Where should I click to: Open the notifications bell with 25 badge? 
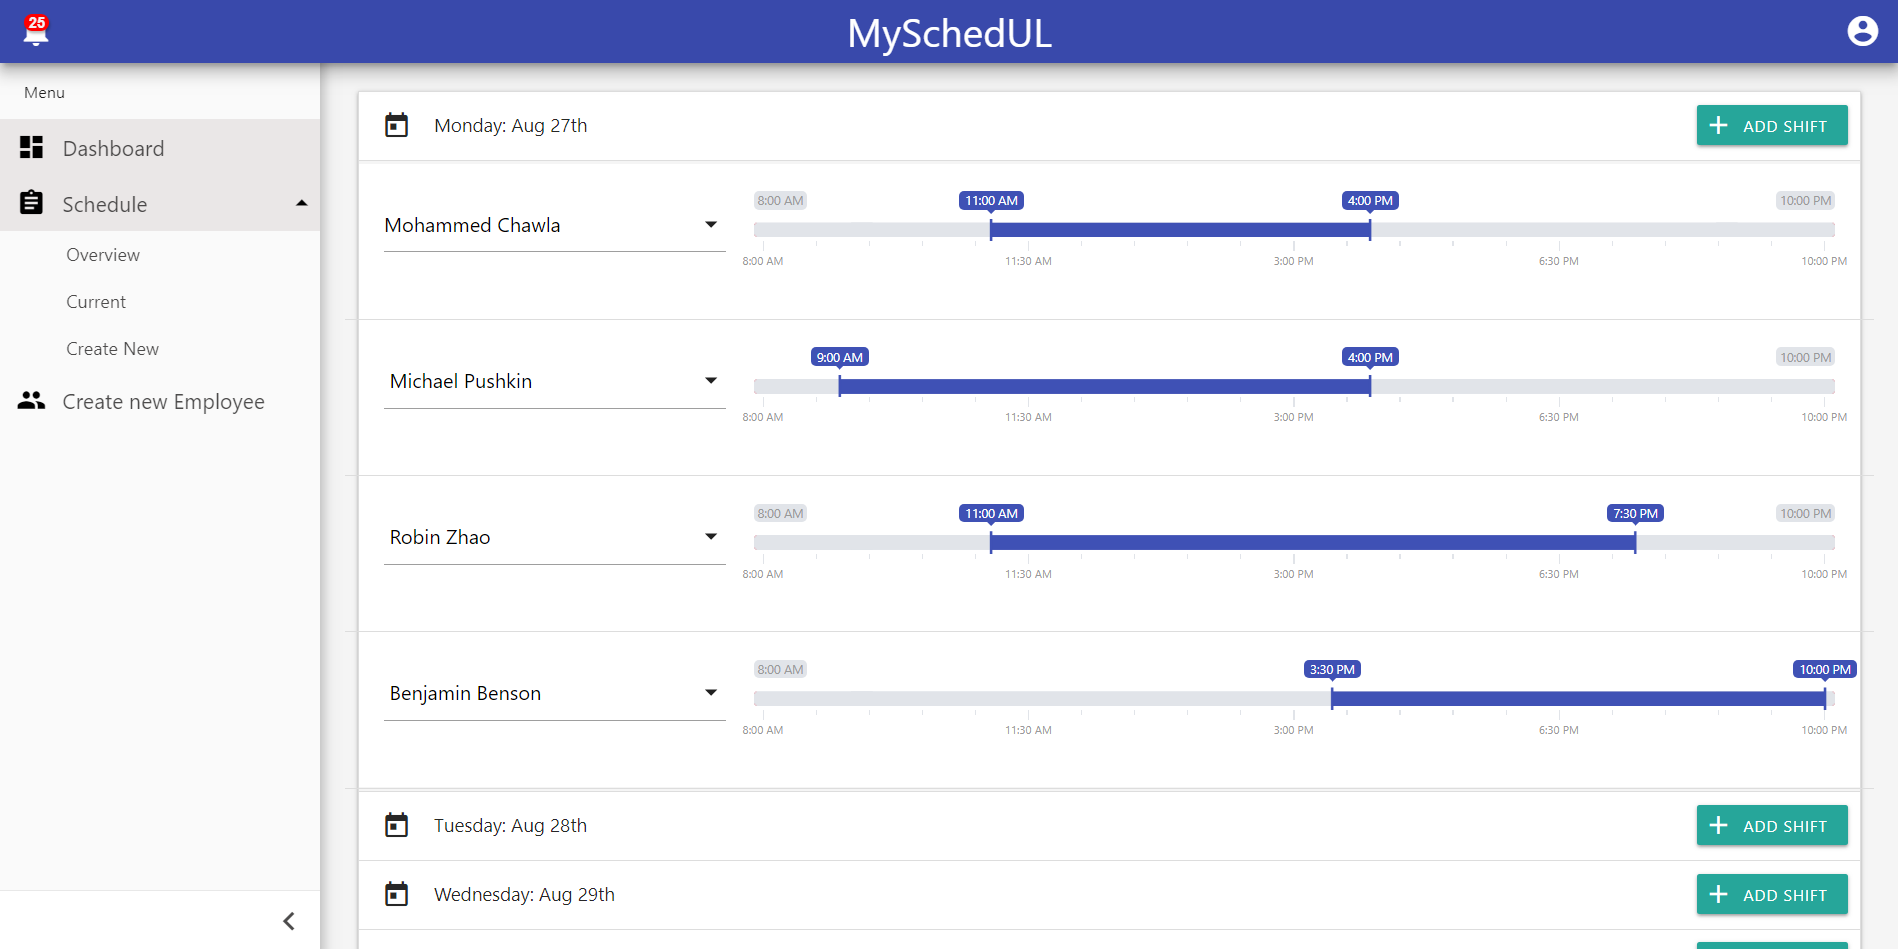click(x=36, y=30)
